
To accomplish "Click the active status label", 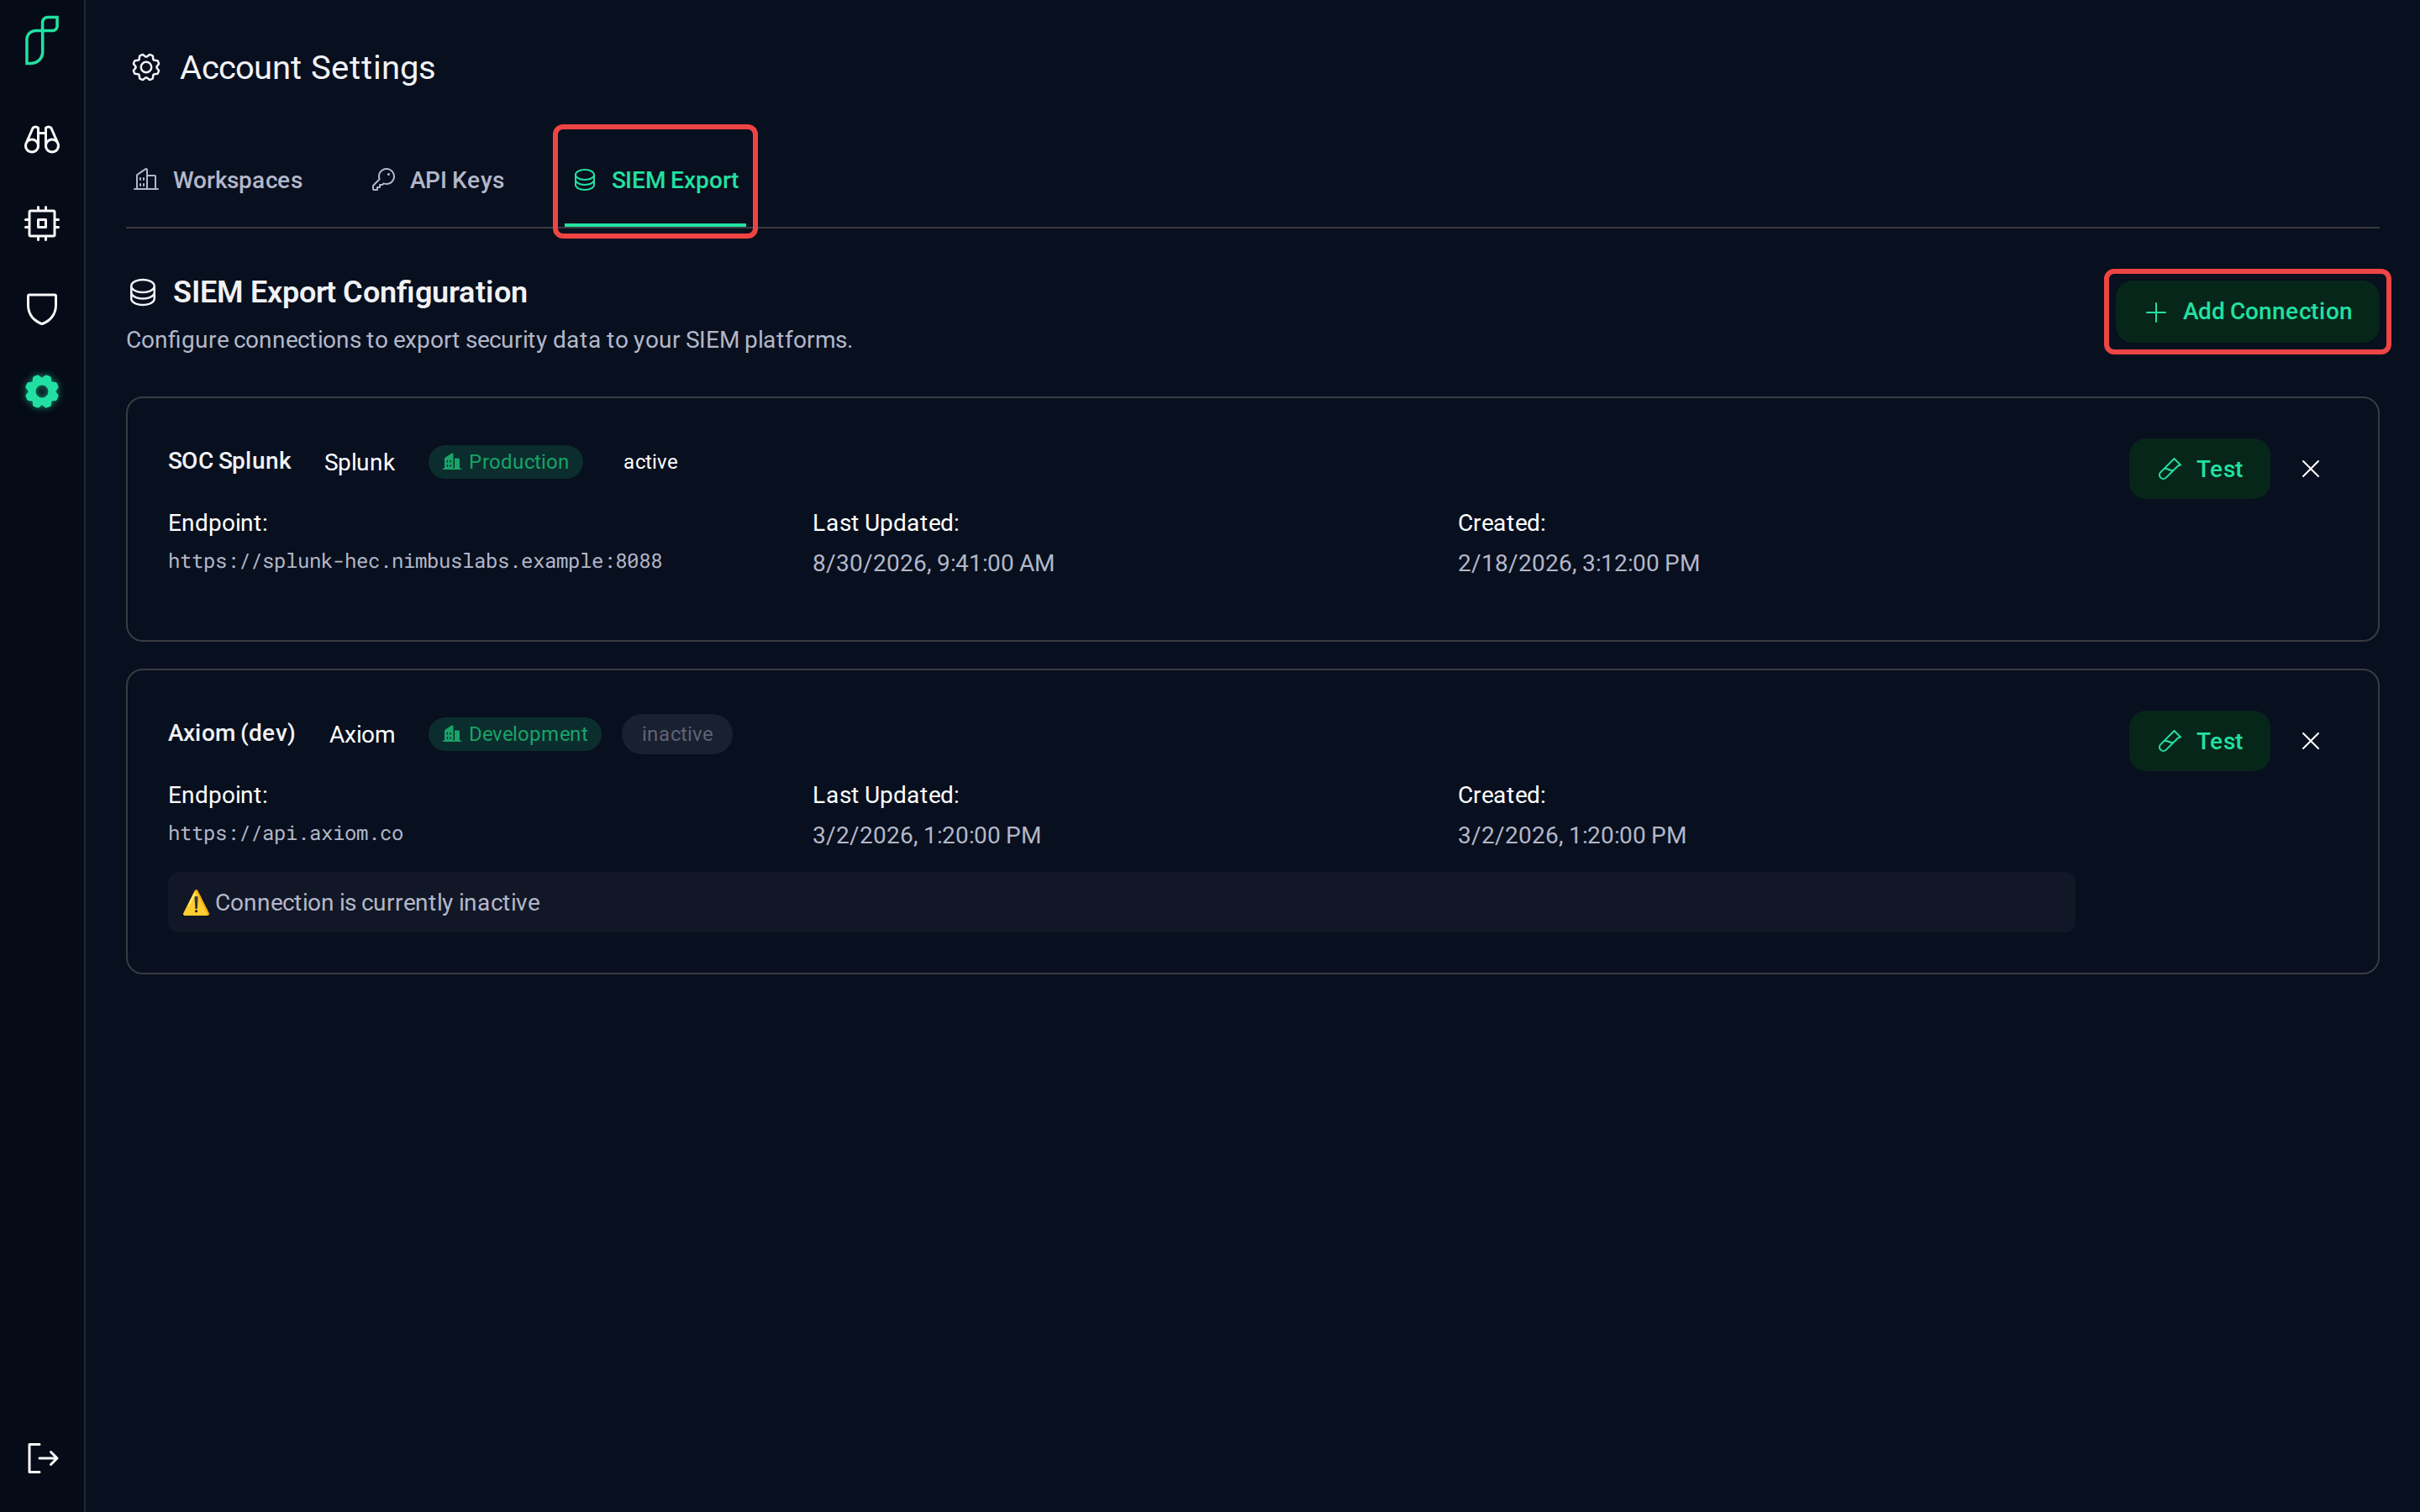I will pyautogui.click(x=650, y=462).
